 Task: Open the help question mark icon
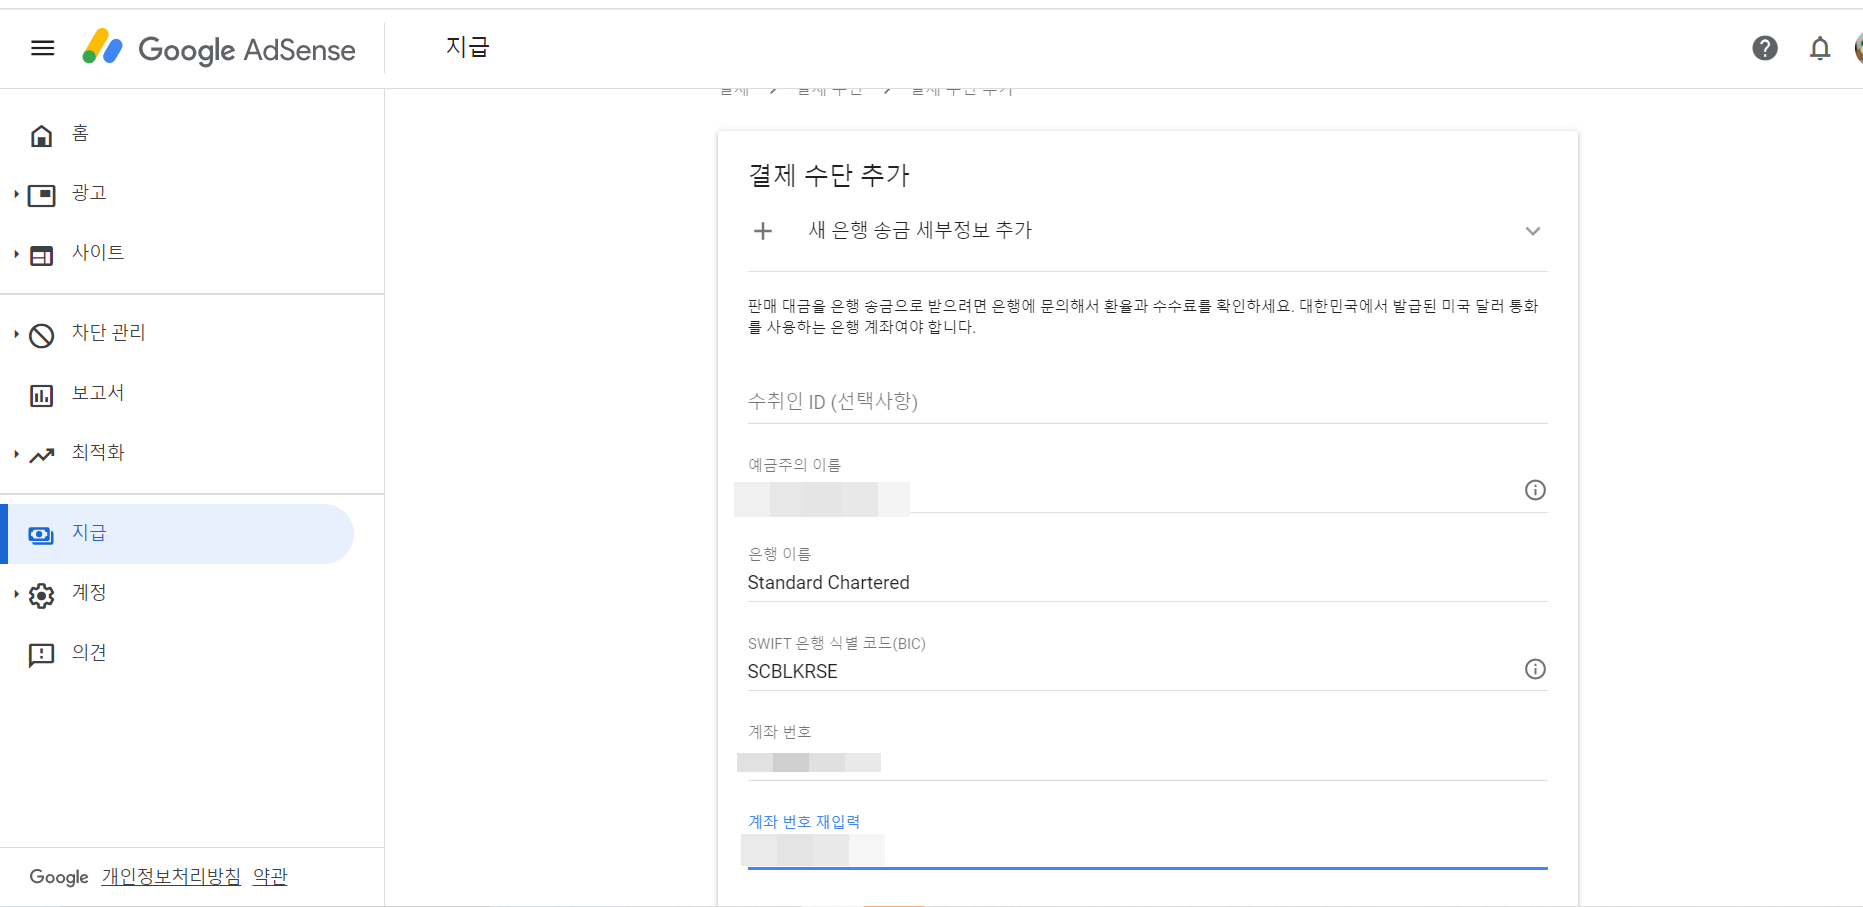[x=1765, y=48]
